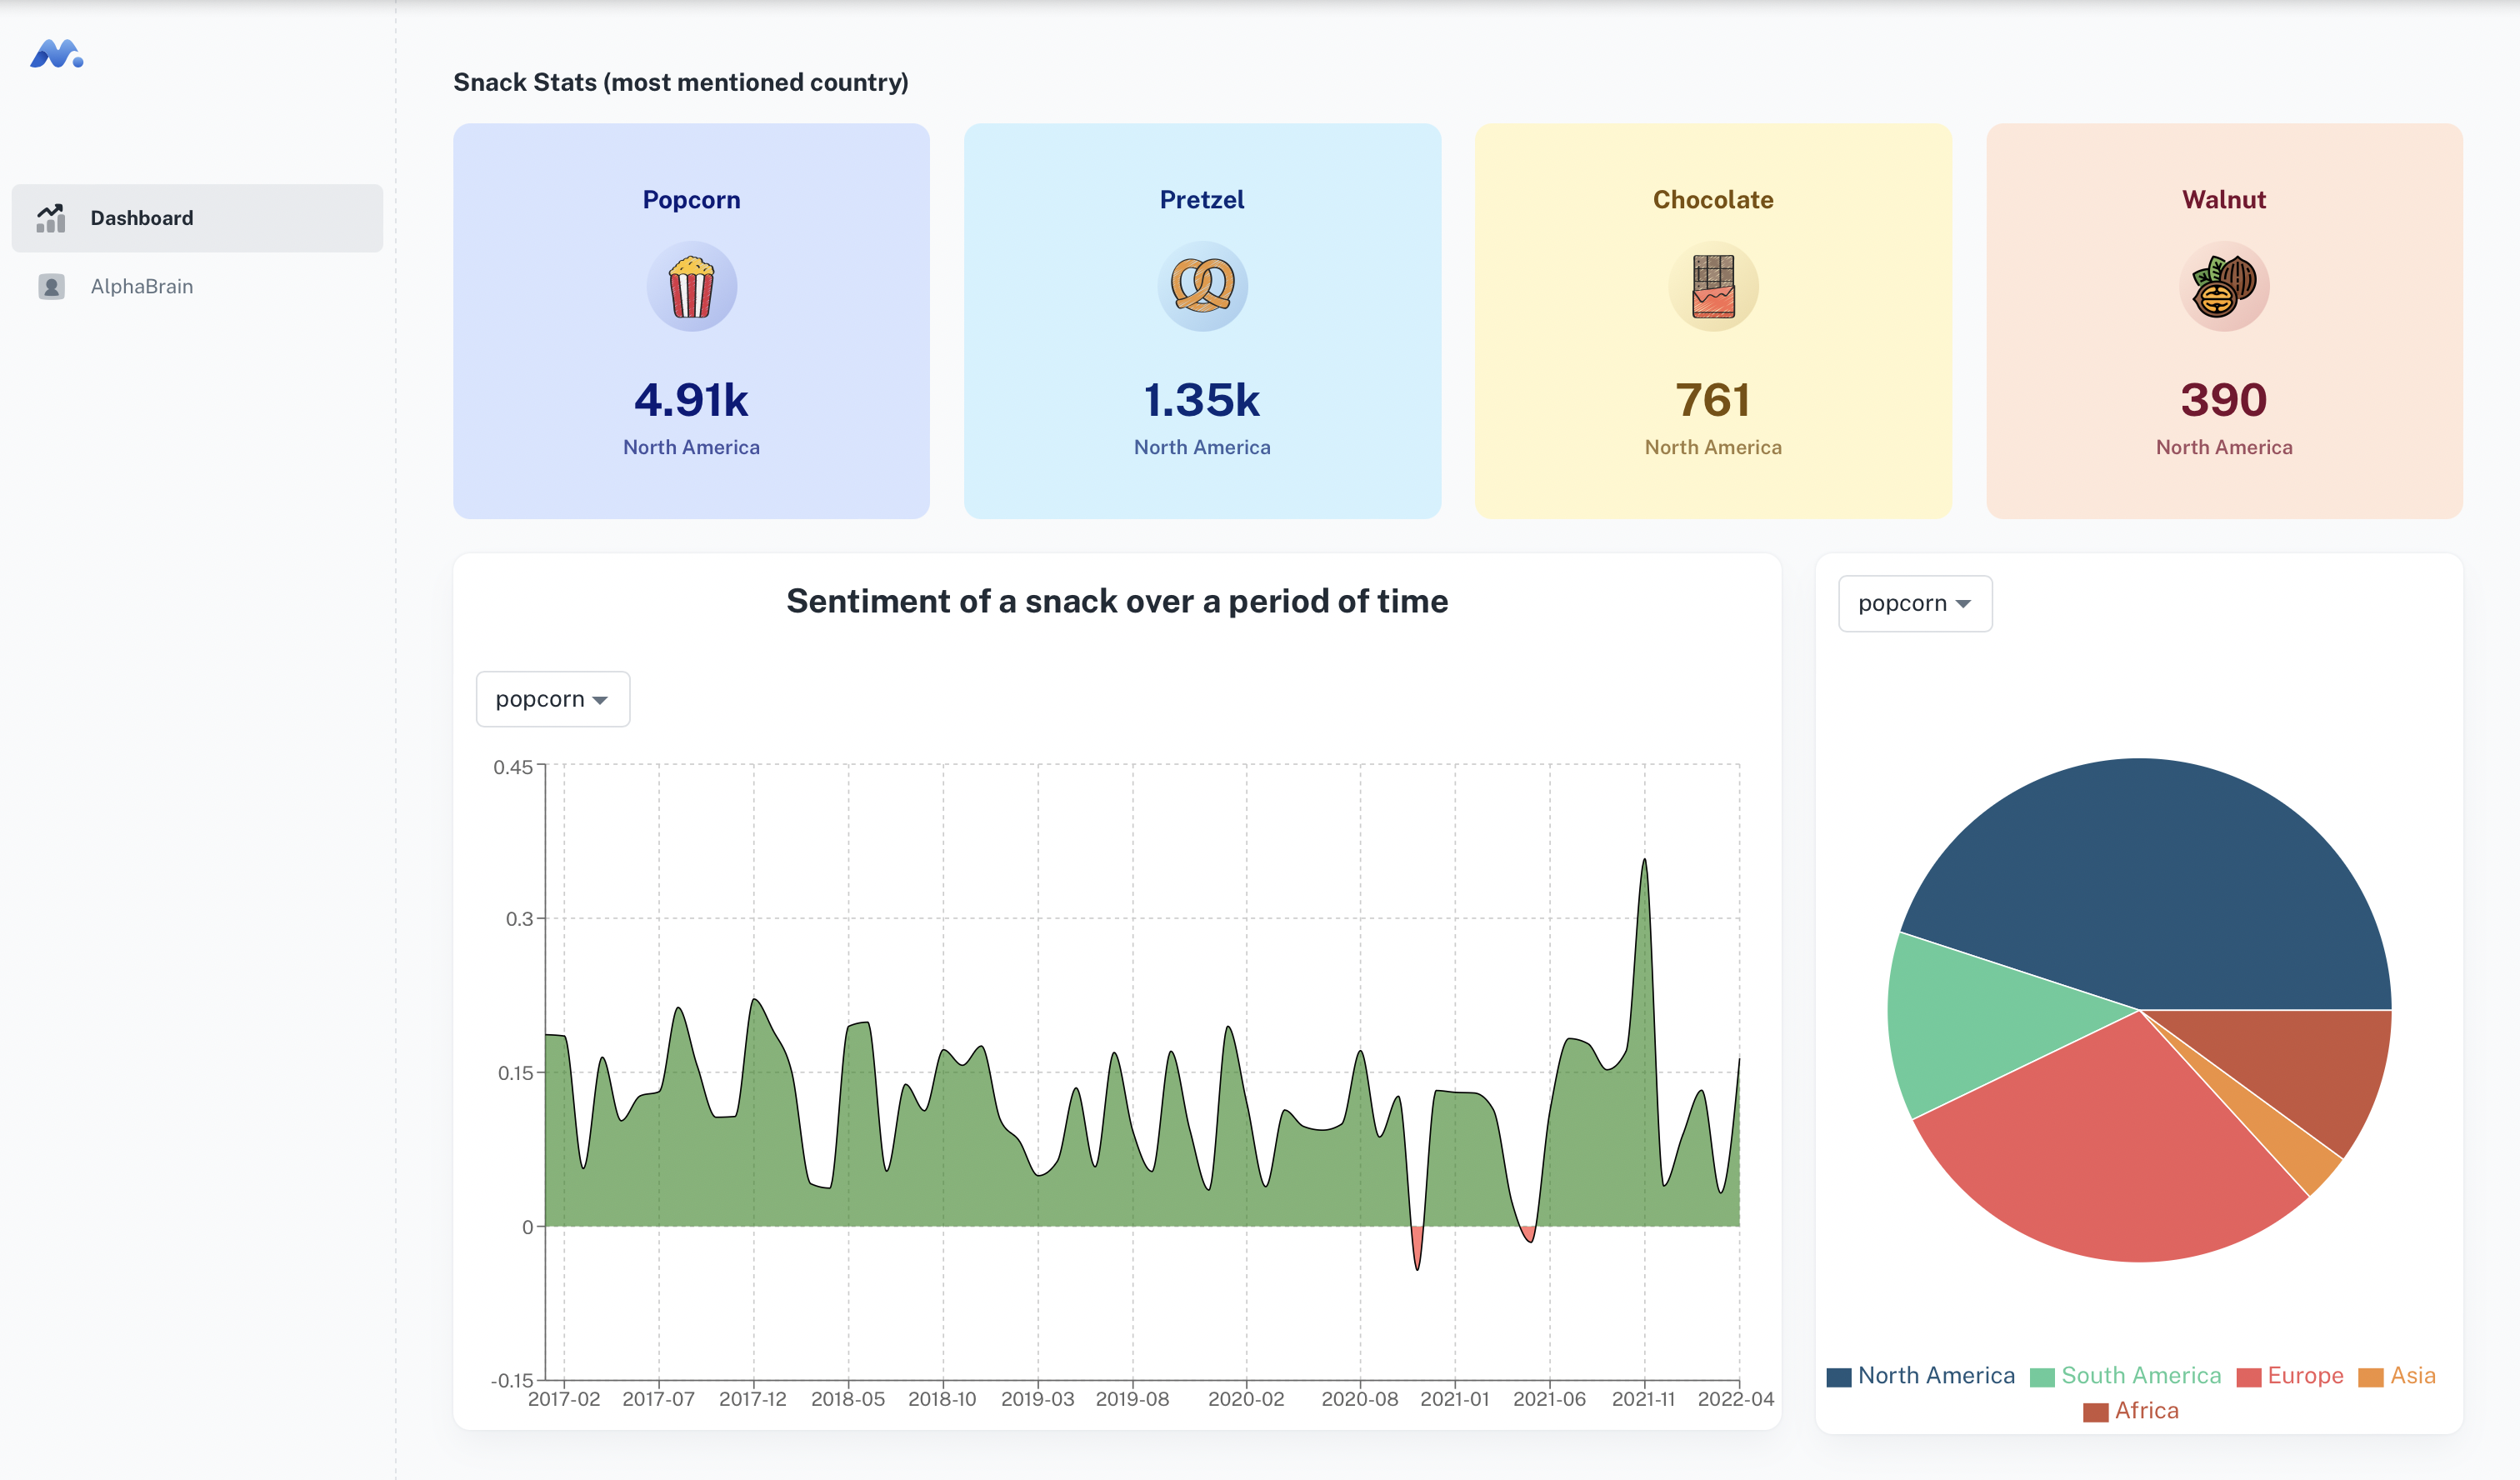Click the blue M logo icon
The height and width of the screenshot is (1480, 2520).
pyautogui.click(x=56, y=53)
